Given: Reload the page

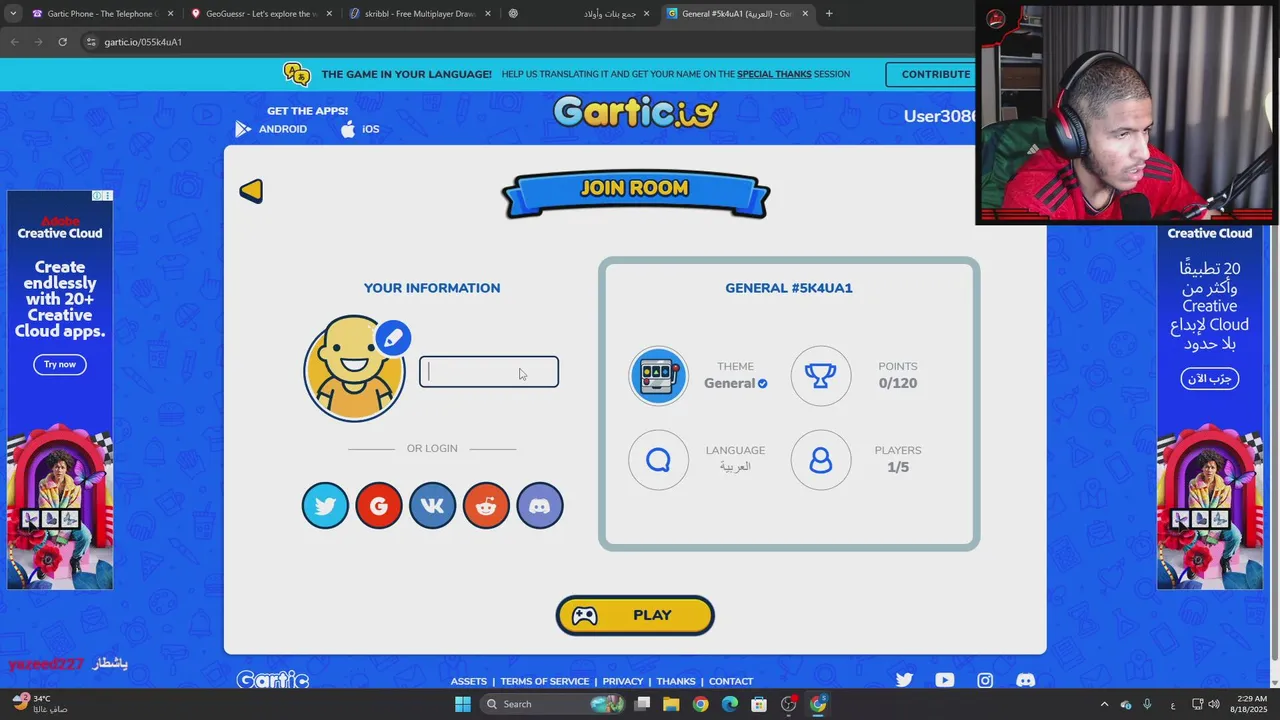Looking at the screenshot, I should [62, 42].
